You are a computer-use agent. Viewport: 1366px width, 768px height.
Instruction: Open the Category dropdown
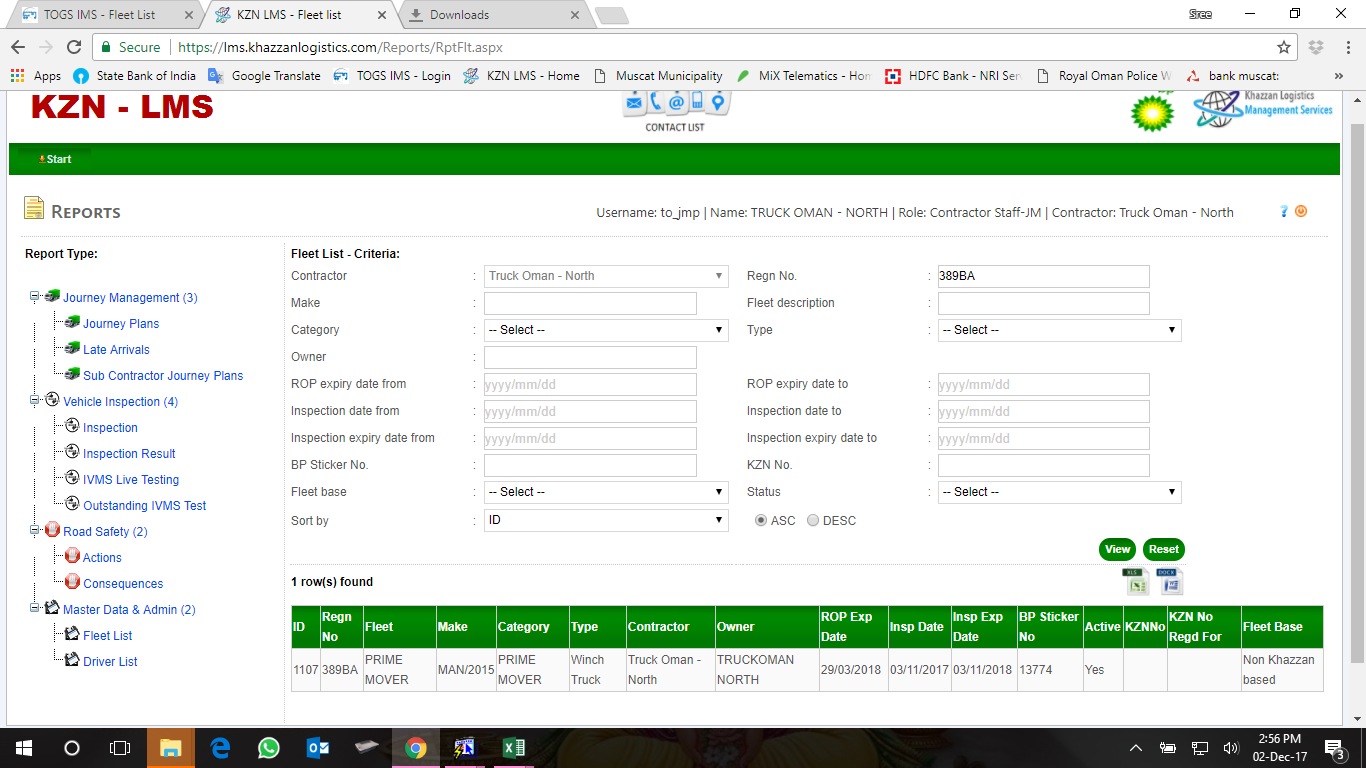coord(606,330)
